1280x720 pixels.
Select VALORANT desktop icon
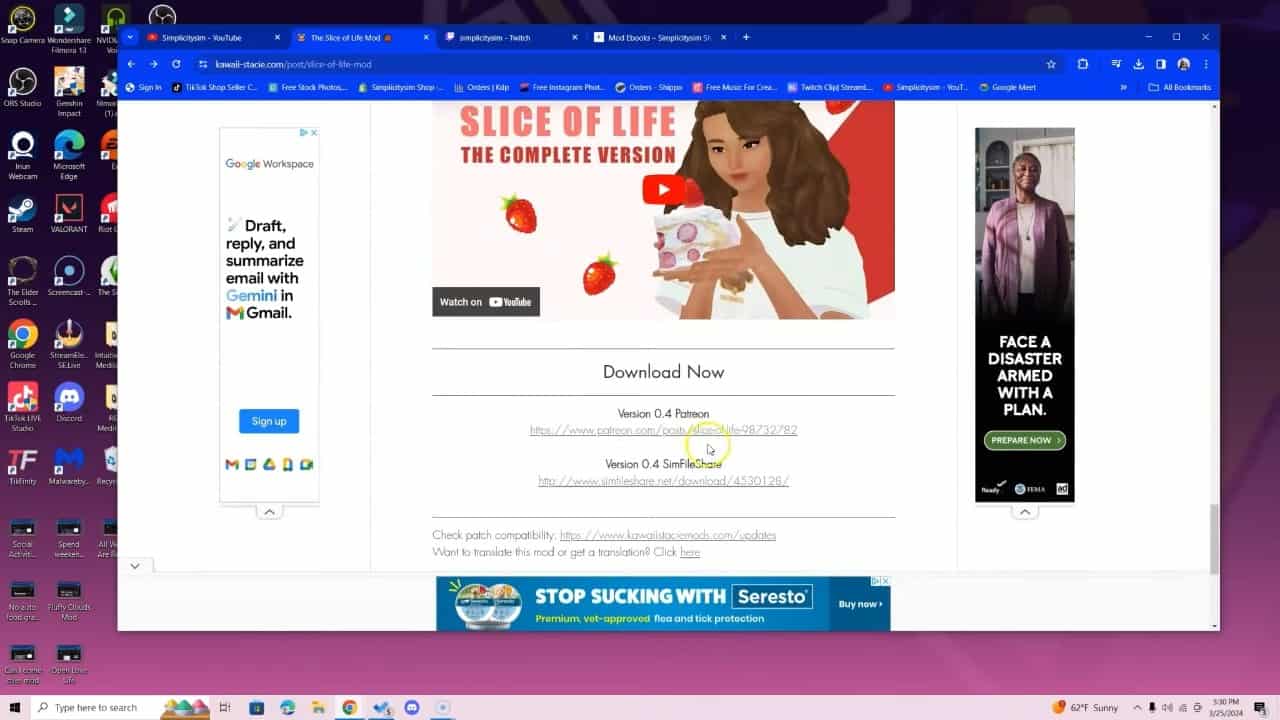click(x=69, y=215)
